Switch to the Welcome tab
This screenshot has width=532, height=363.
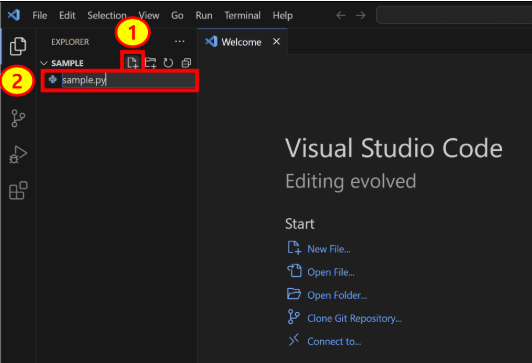[241, 42]
